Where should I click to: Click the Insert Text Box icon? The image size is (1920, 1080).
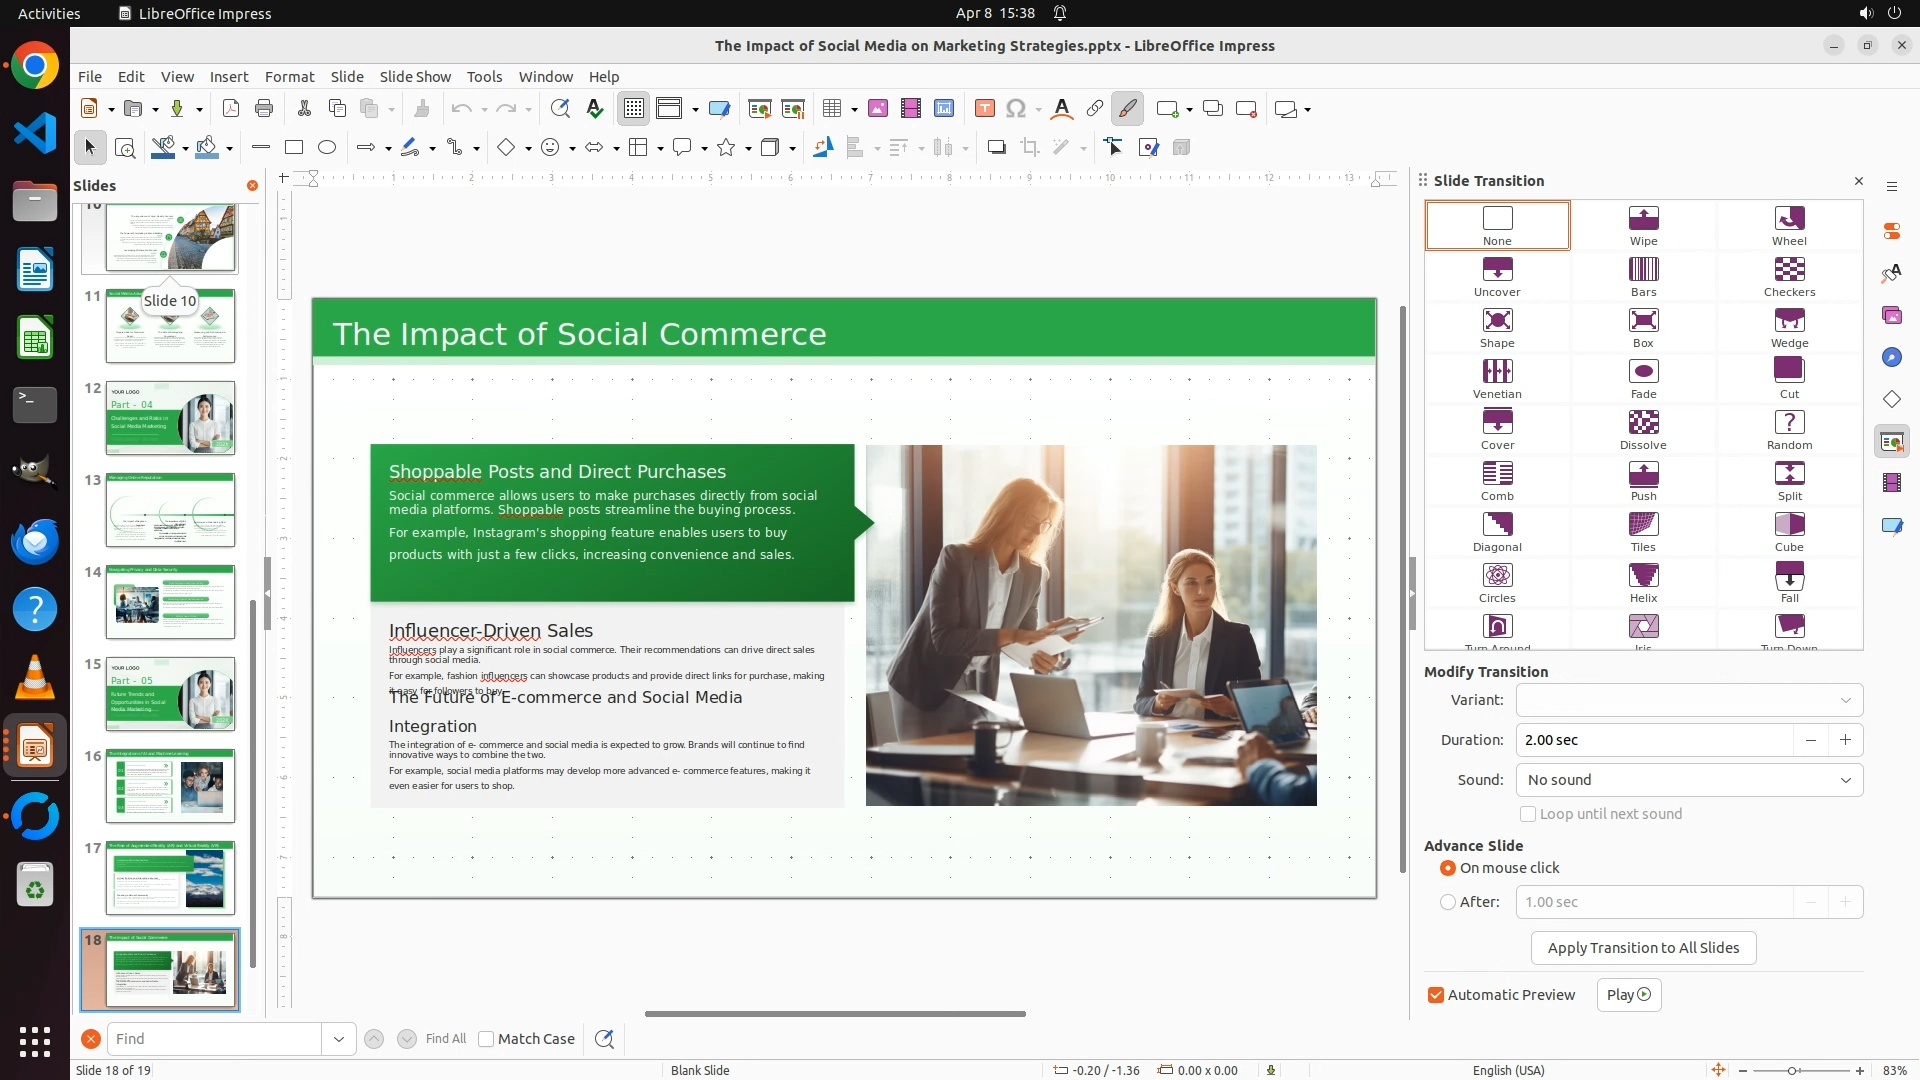tap(984, 109)
